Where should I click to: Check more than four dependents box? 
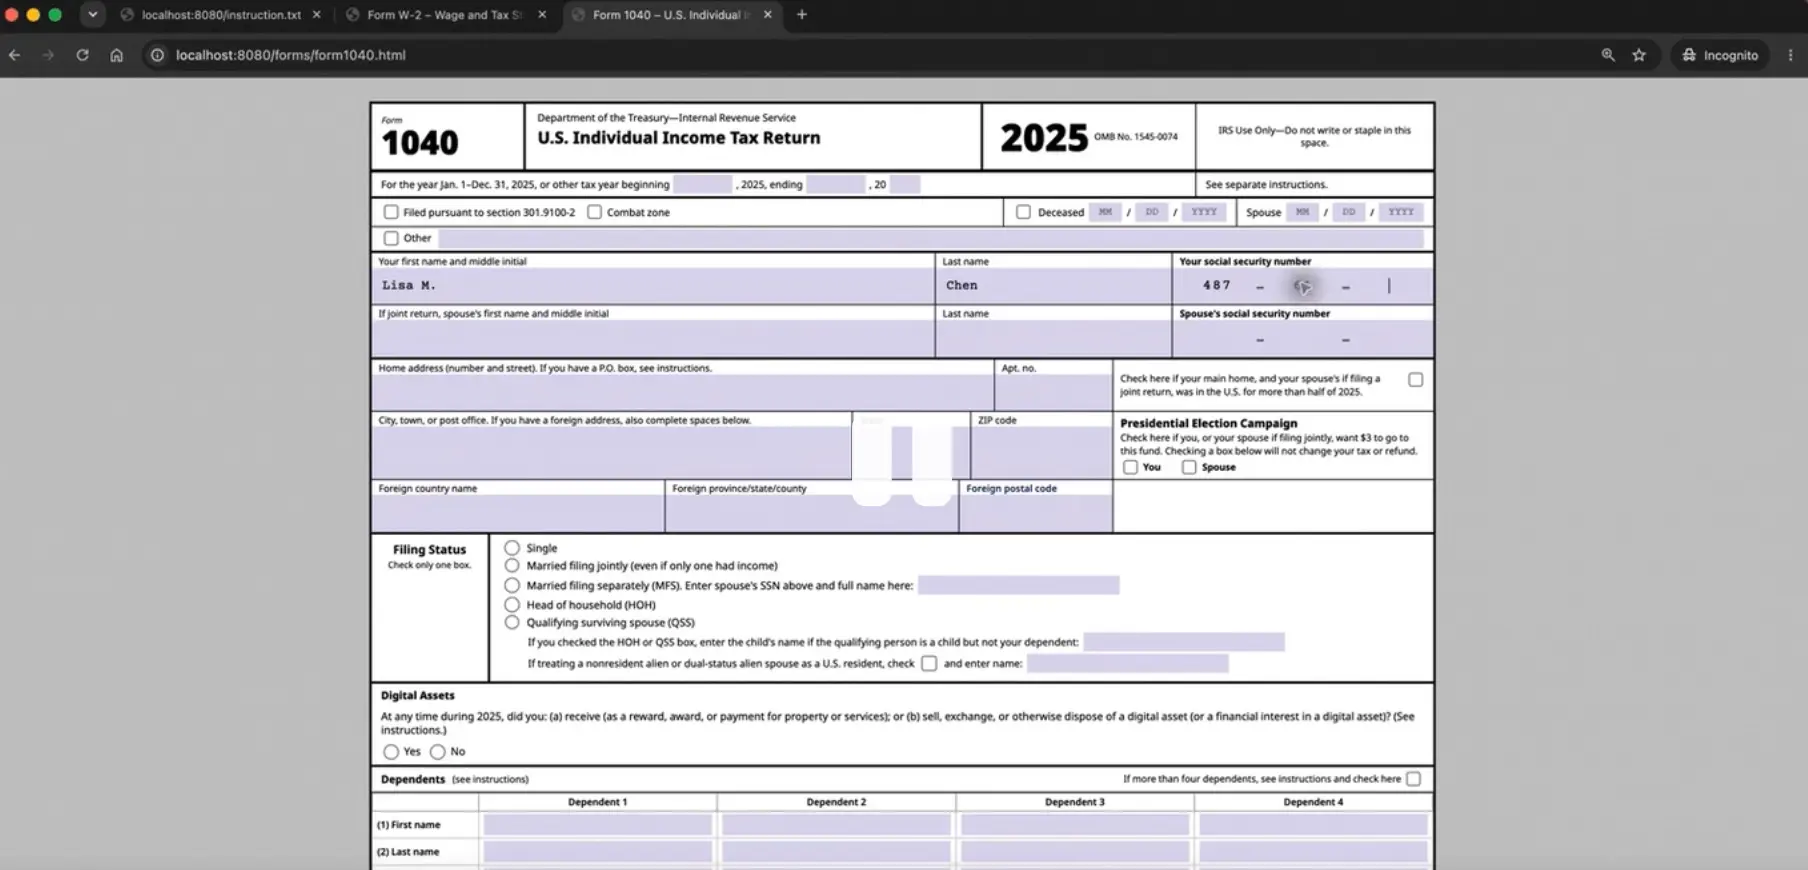[1413, 779]
